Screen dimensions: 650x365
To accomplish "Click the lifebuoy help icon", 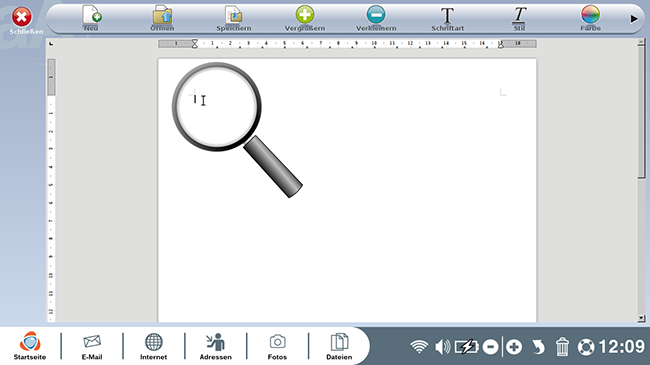I will pyautogui.click(x=586, y=347).
